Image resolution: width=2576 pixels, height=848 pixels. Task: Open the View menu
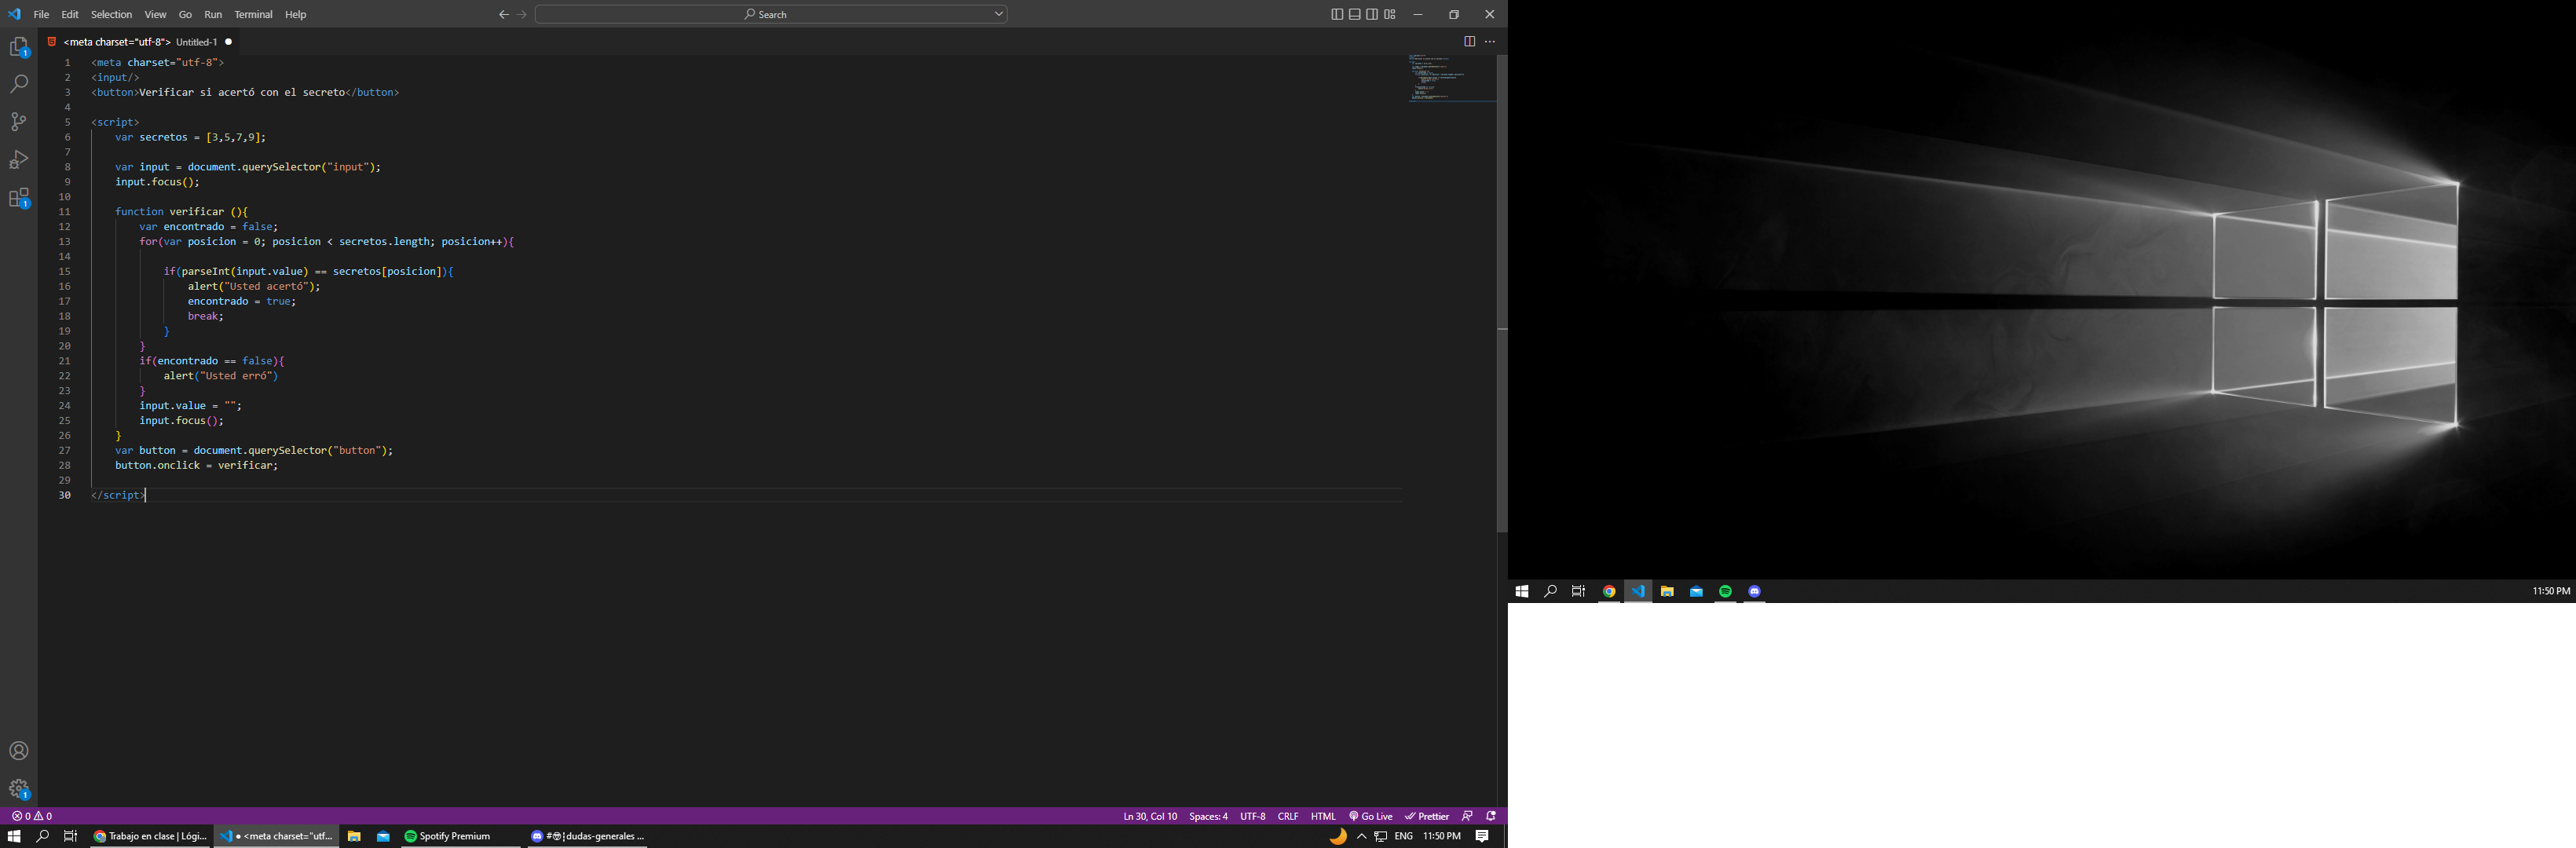[x=156, y=14]
